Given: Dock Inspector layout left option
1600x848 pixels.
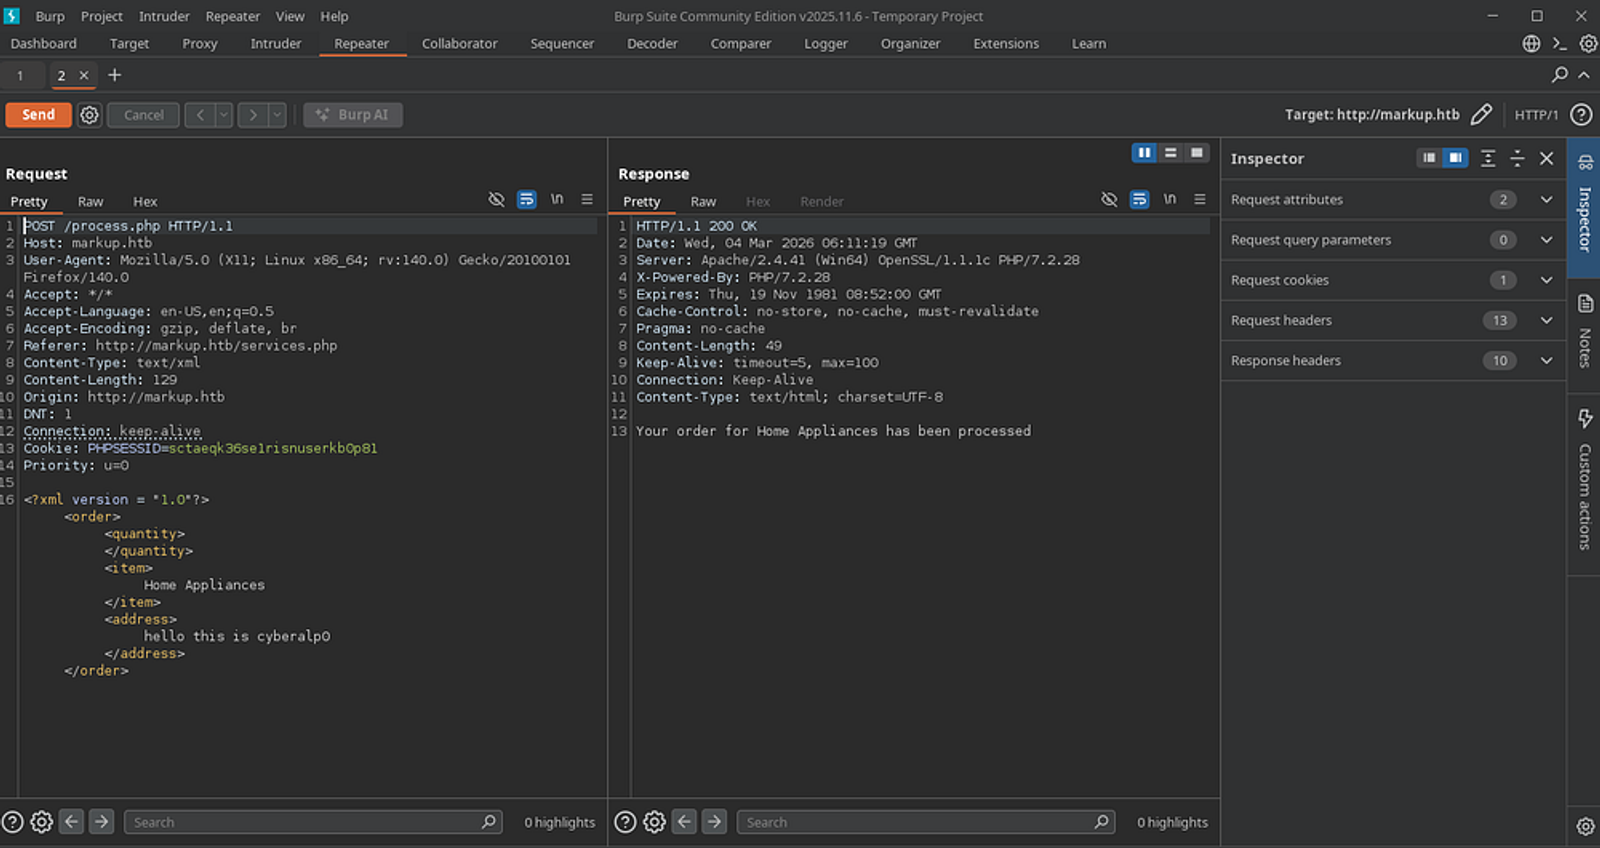Looking at the screenshot, I should 1429,158.
